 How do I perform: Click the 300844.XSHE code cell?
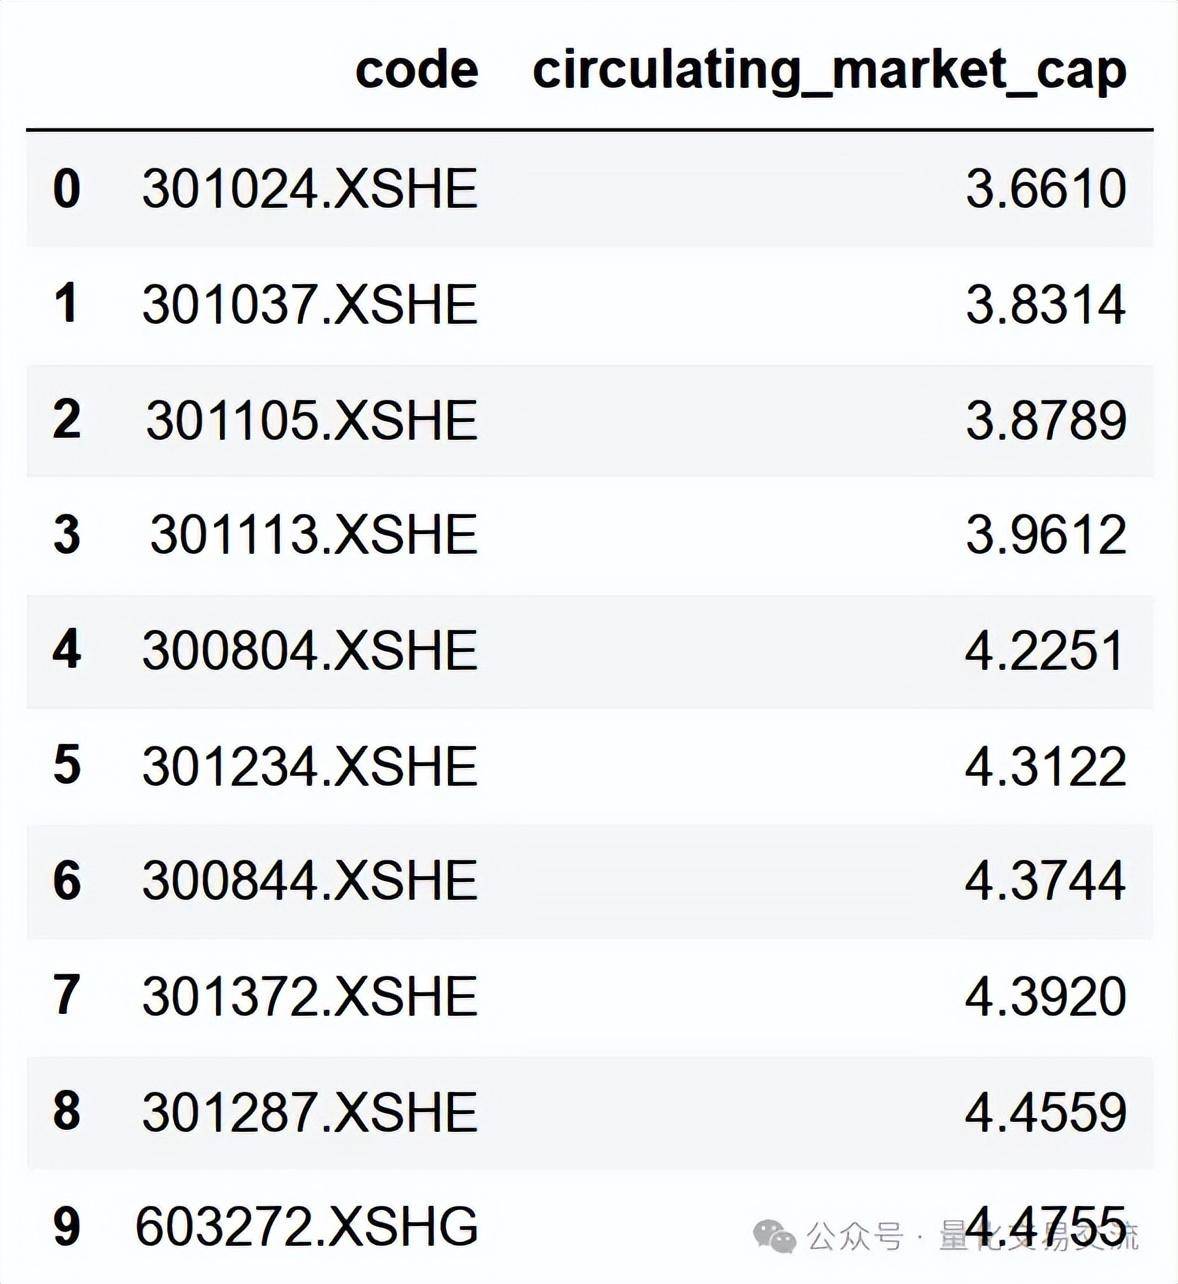click(x=310, y=881)
